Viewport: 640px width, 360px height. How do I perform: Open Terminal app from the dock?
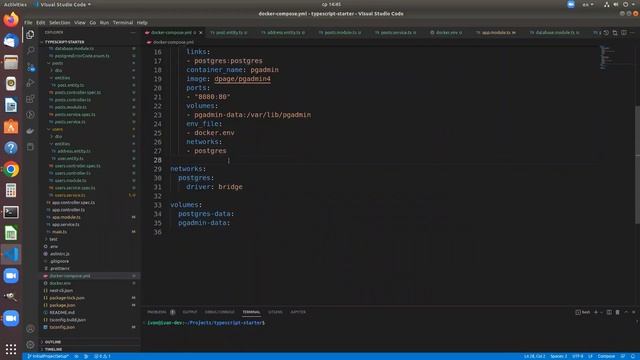point(11,212)
